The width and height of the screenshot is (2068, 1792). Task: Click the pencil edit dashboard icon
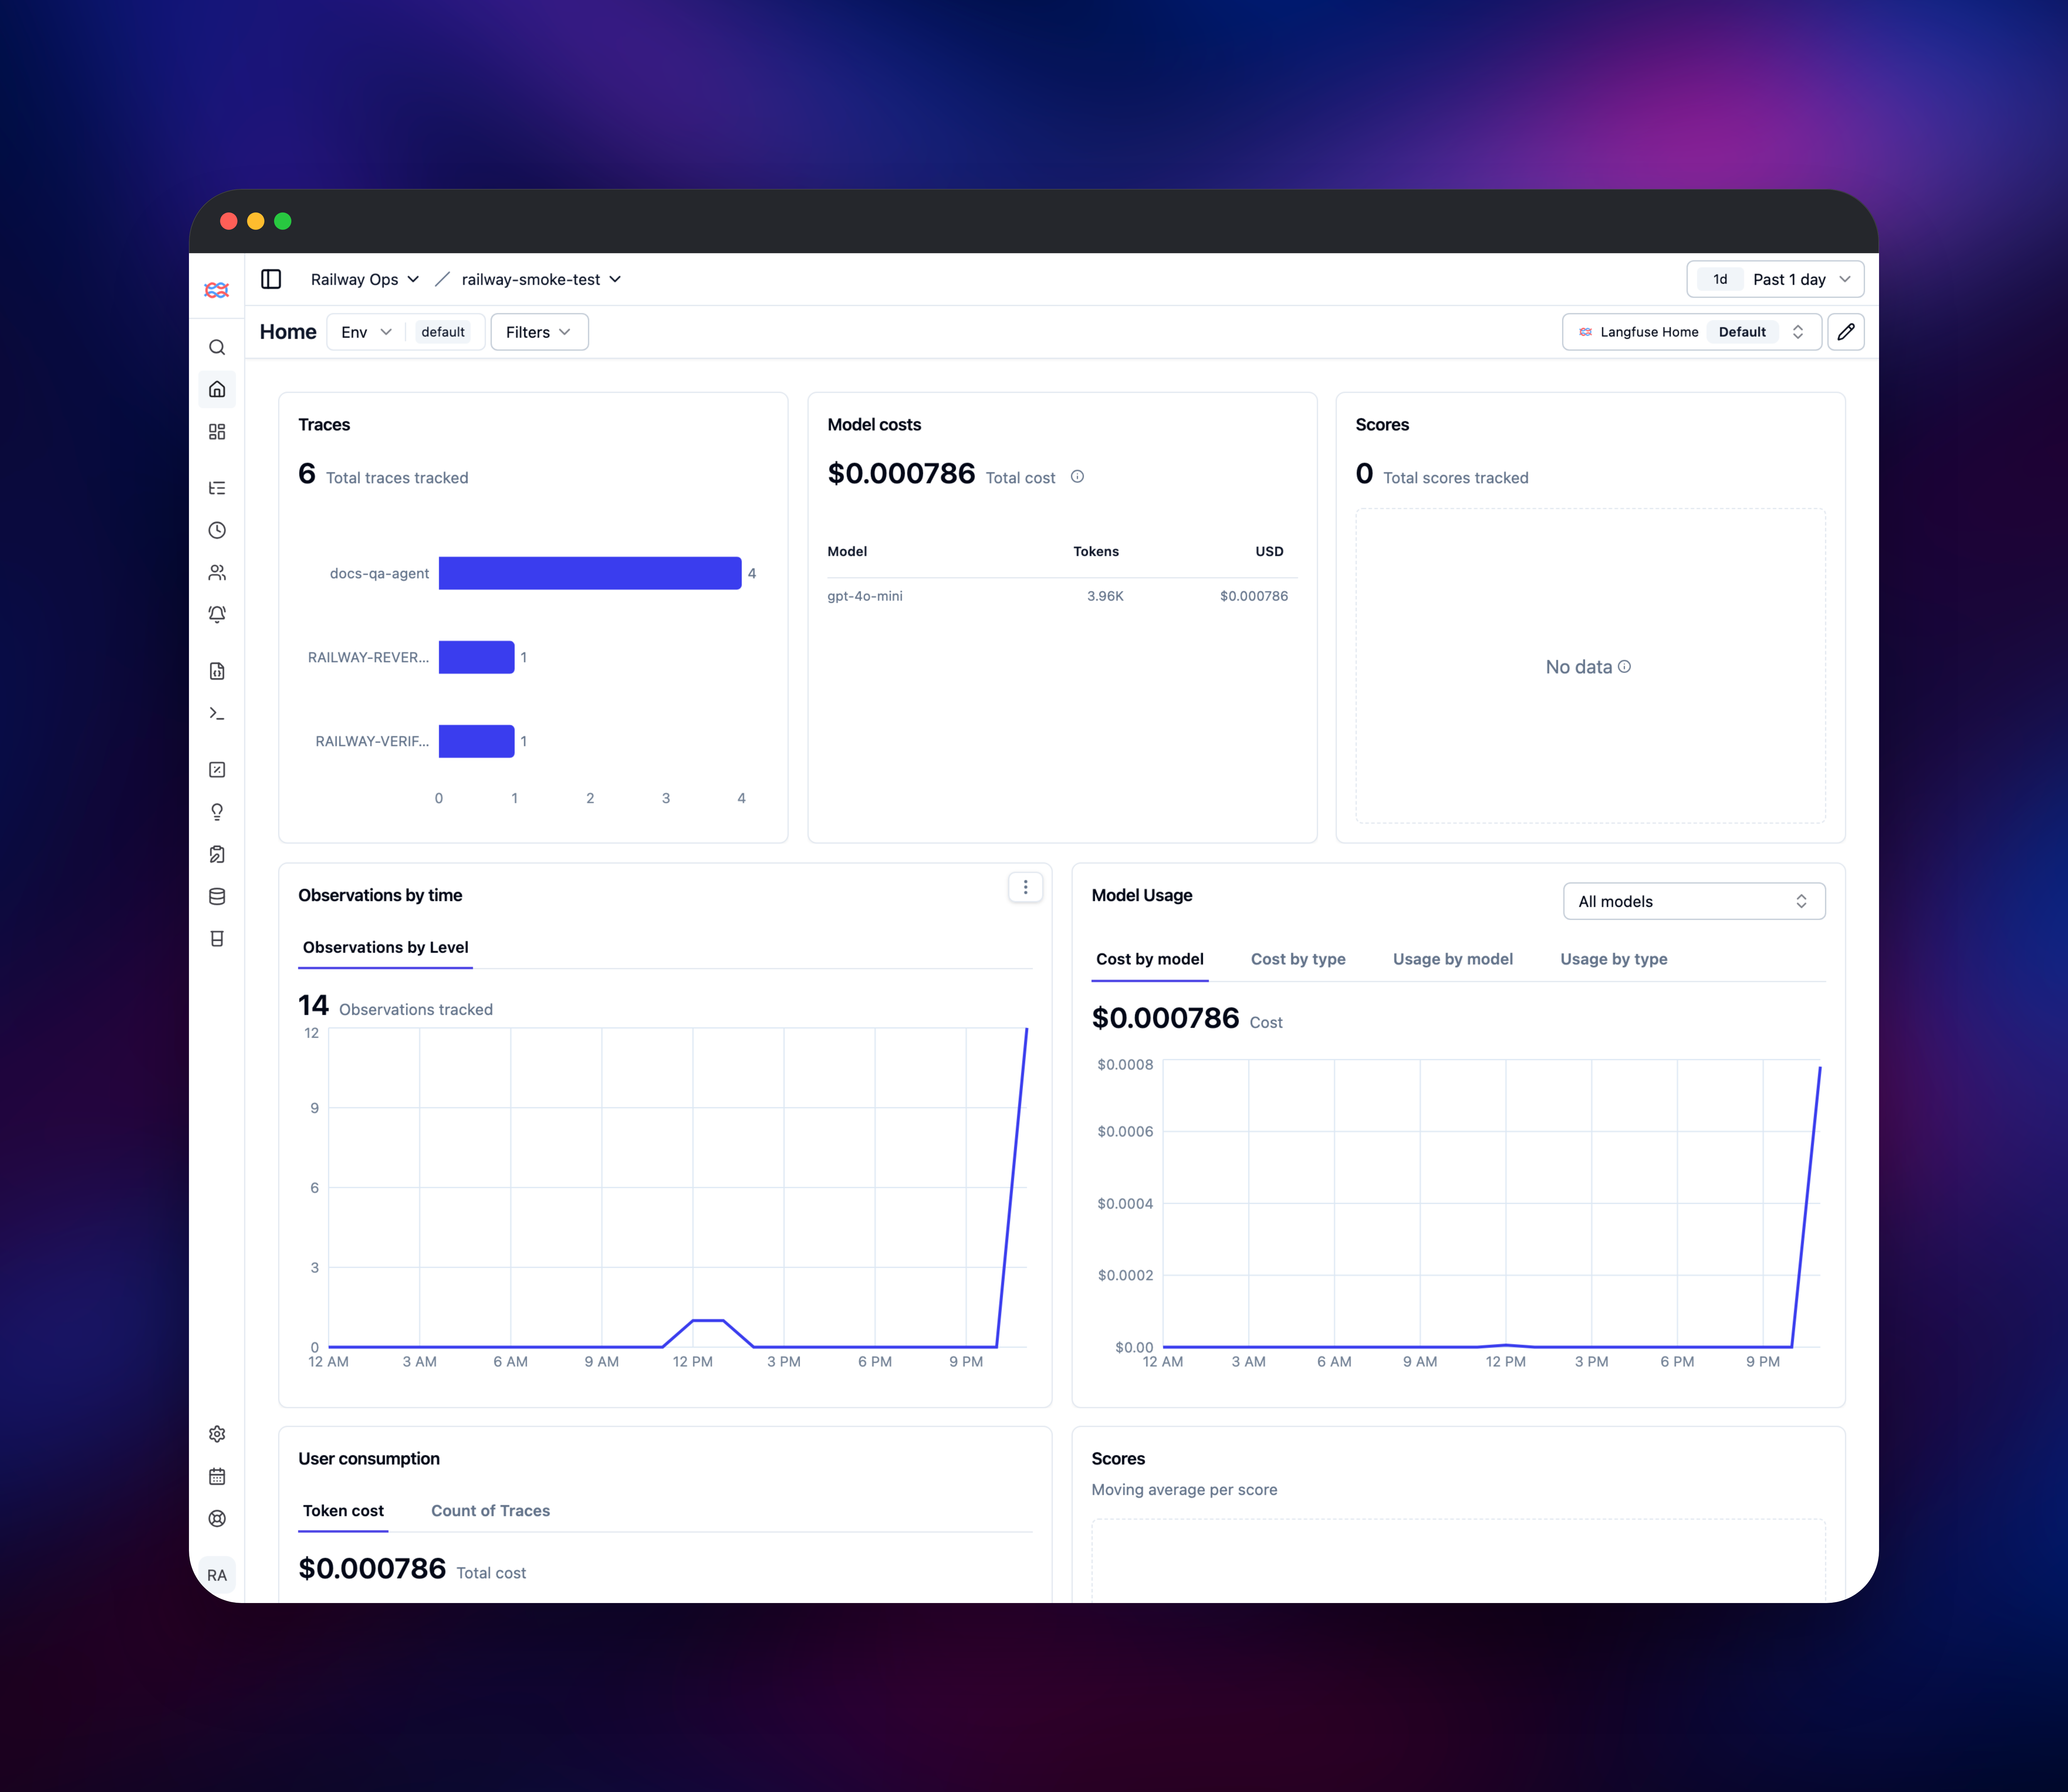1846,332
